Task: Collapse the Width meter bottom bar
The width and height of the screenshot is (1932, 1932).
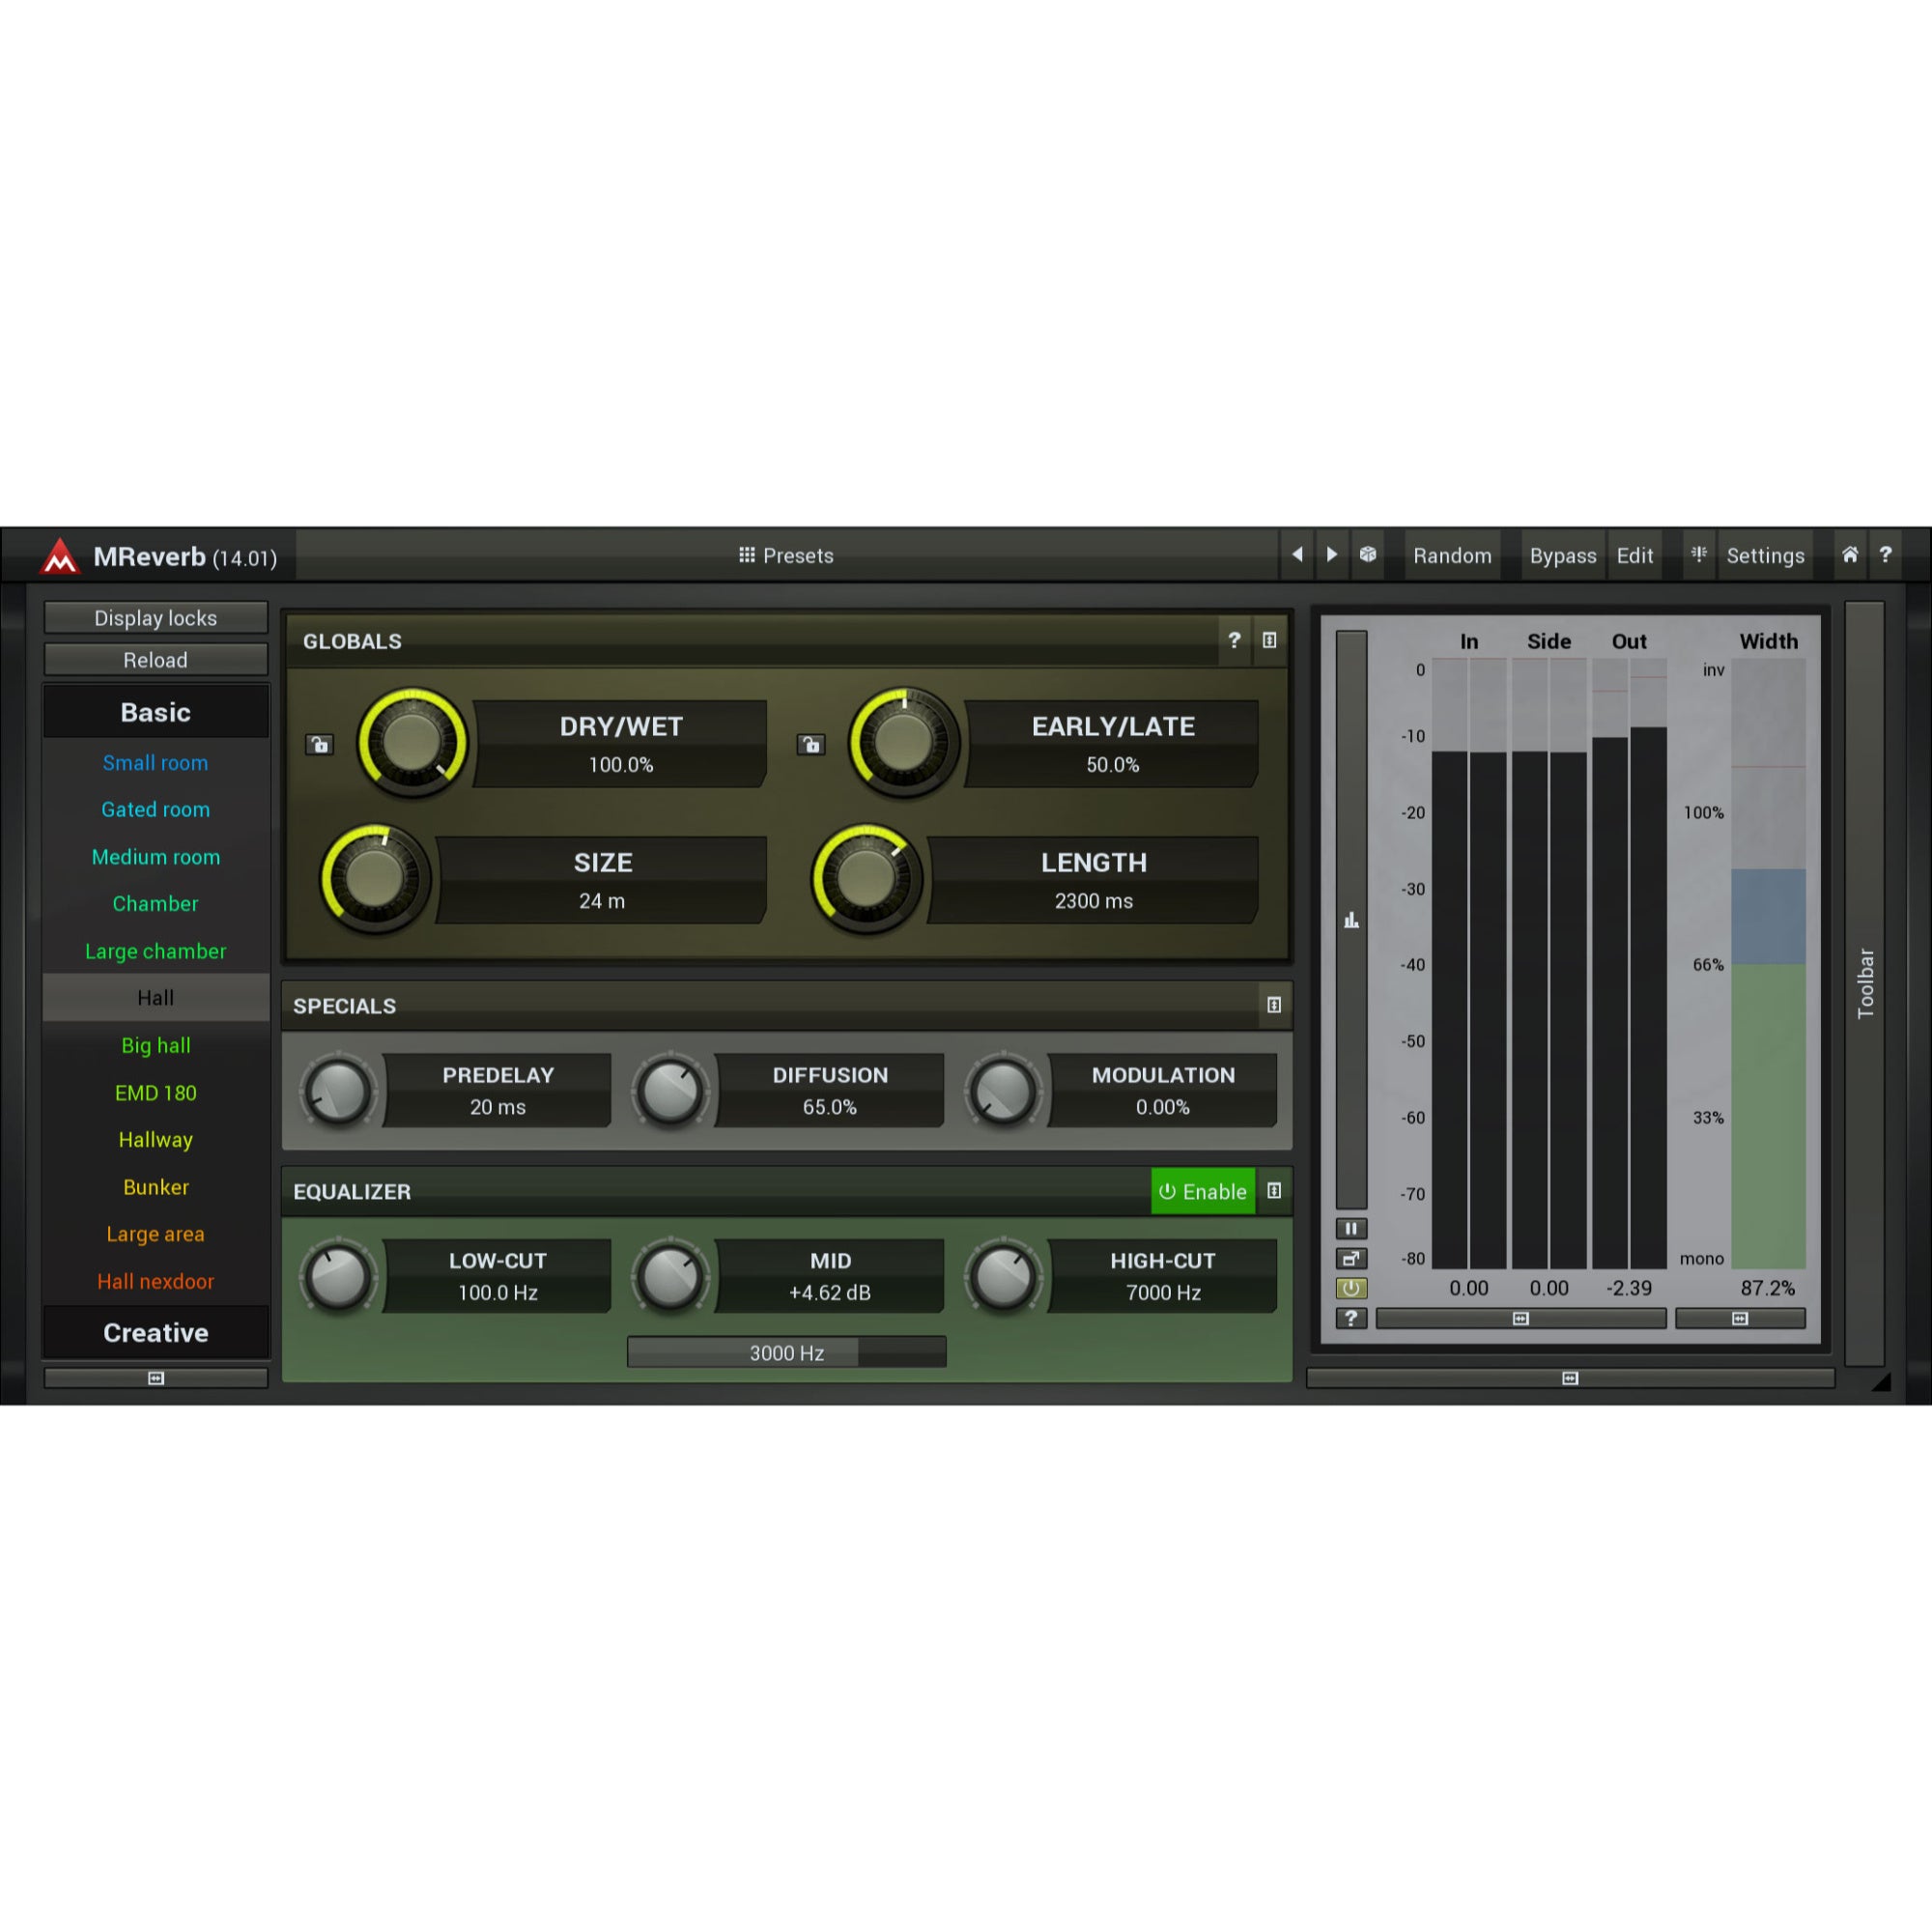Action: click(x=1740, y=1319)
